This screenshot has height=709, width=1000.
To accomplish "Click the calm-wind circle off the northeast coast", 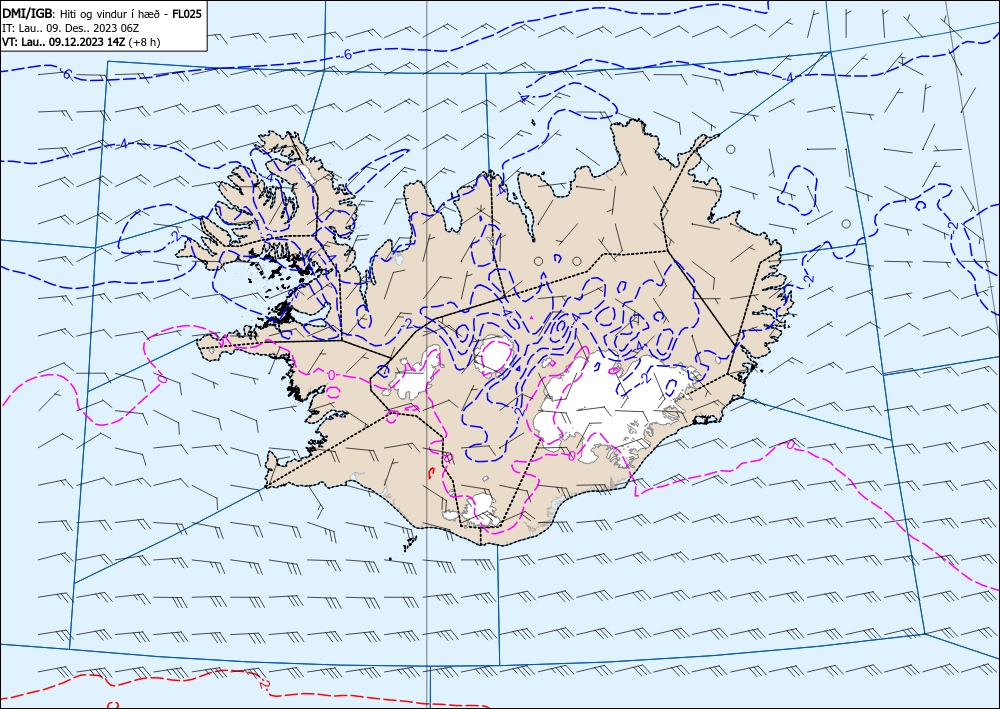I will tap(731, 149).
